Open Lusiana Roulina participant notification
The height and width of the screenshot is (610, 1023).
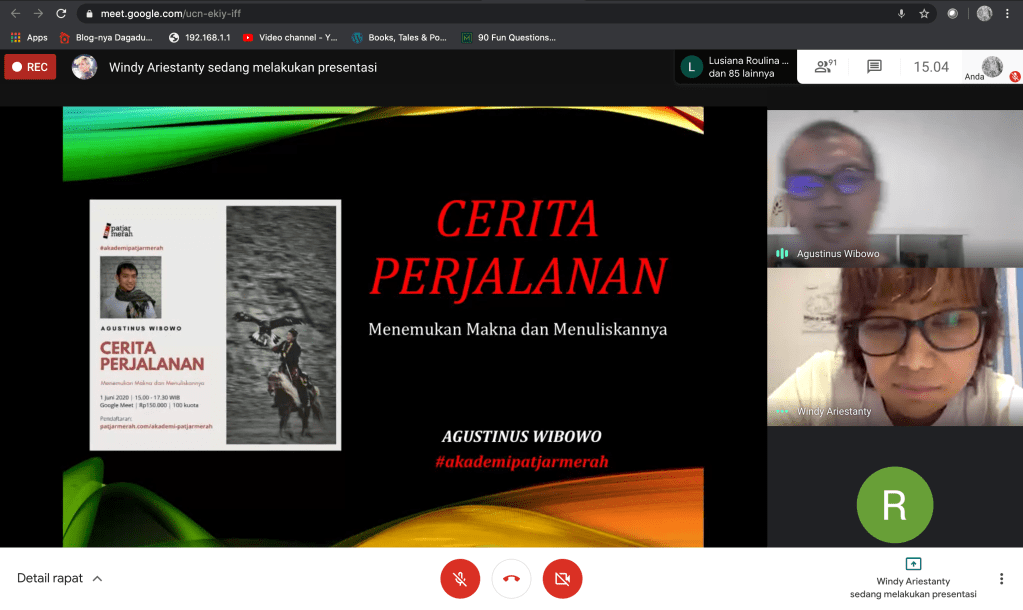click(735, 67)
